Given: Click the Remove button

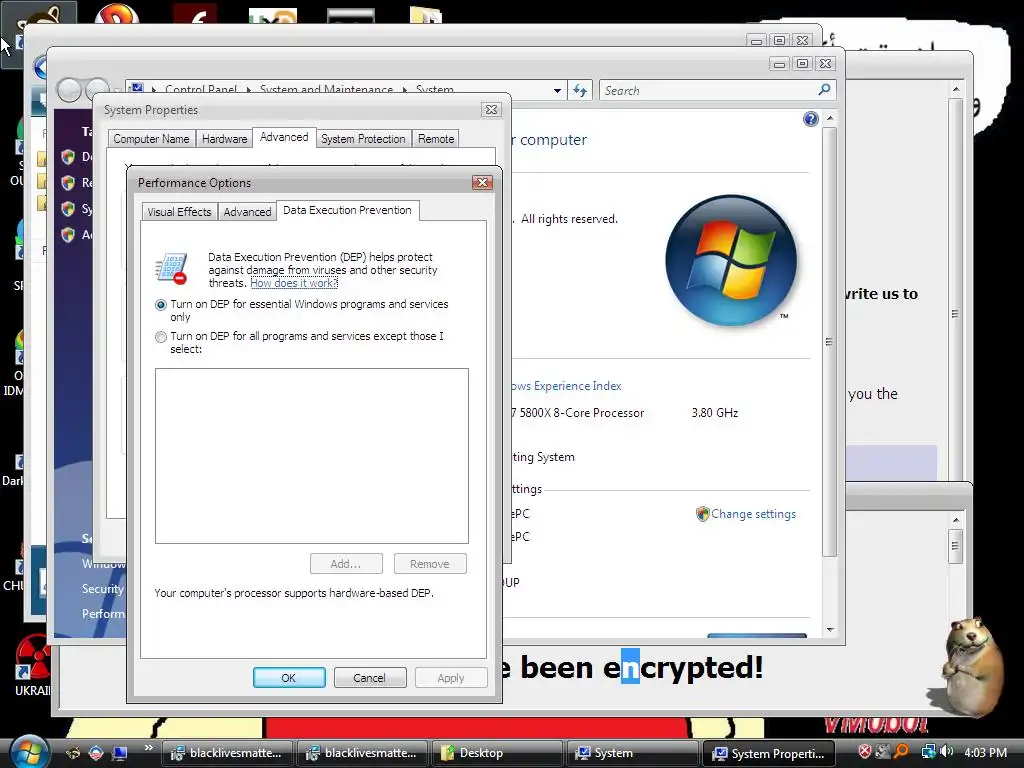Looking at the screenshot, I should [x=430, y=564].
